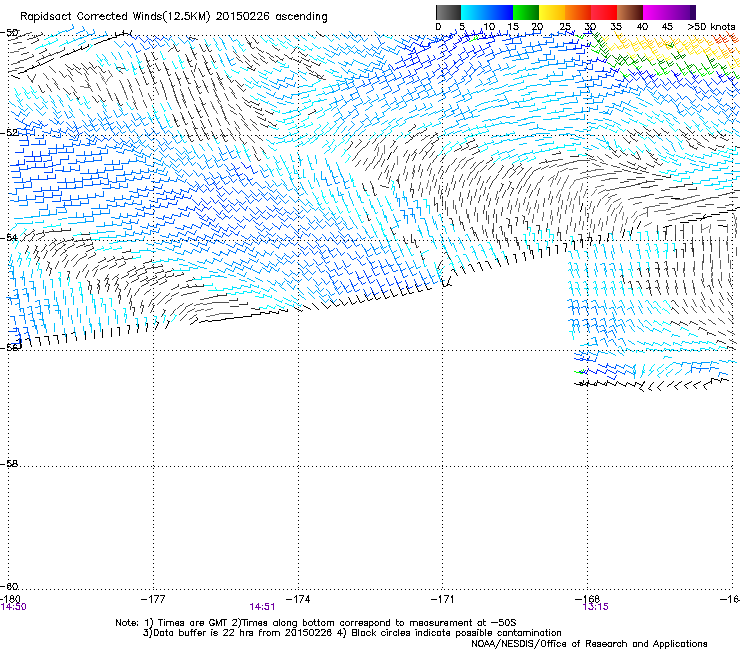Click the legend tick label '35'
The image size is (740, 650).
(x=616, y=27)
